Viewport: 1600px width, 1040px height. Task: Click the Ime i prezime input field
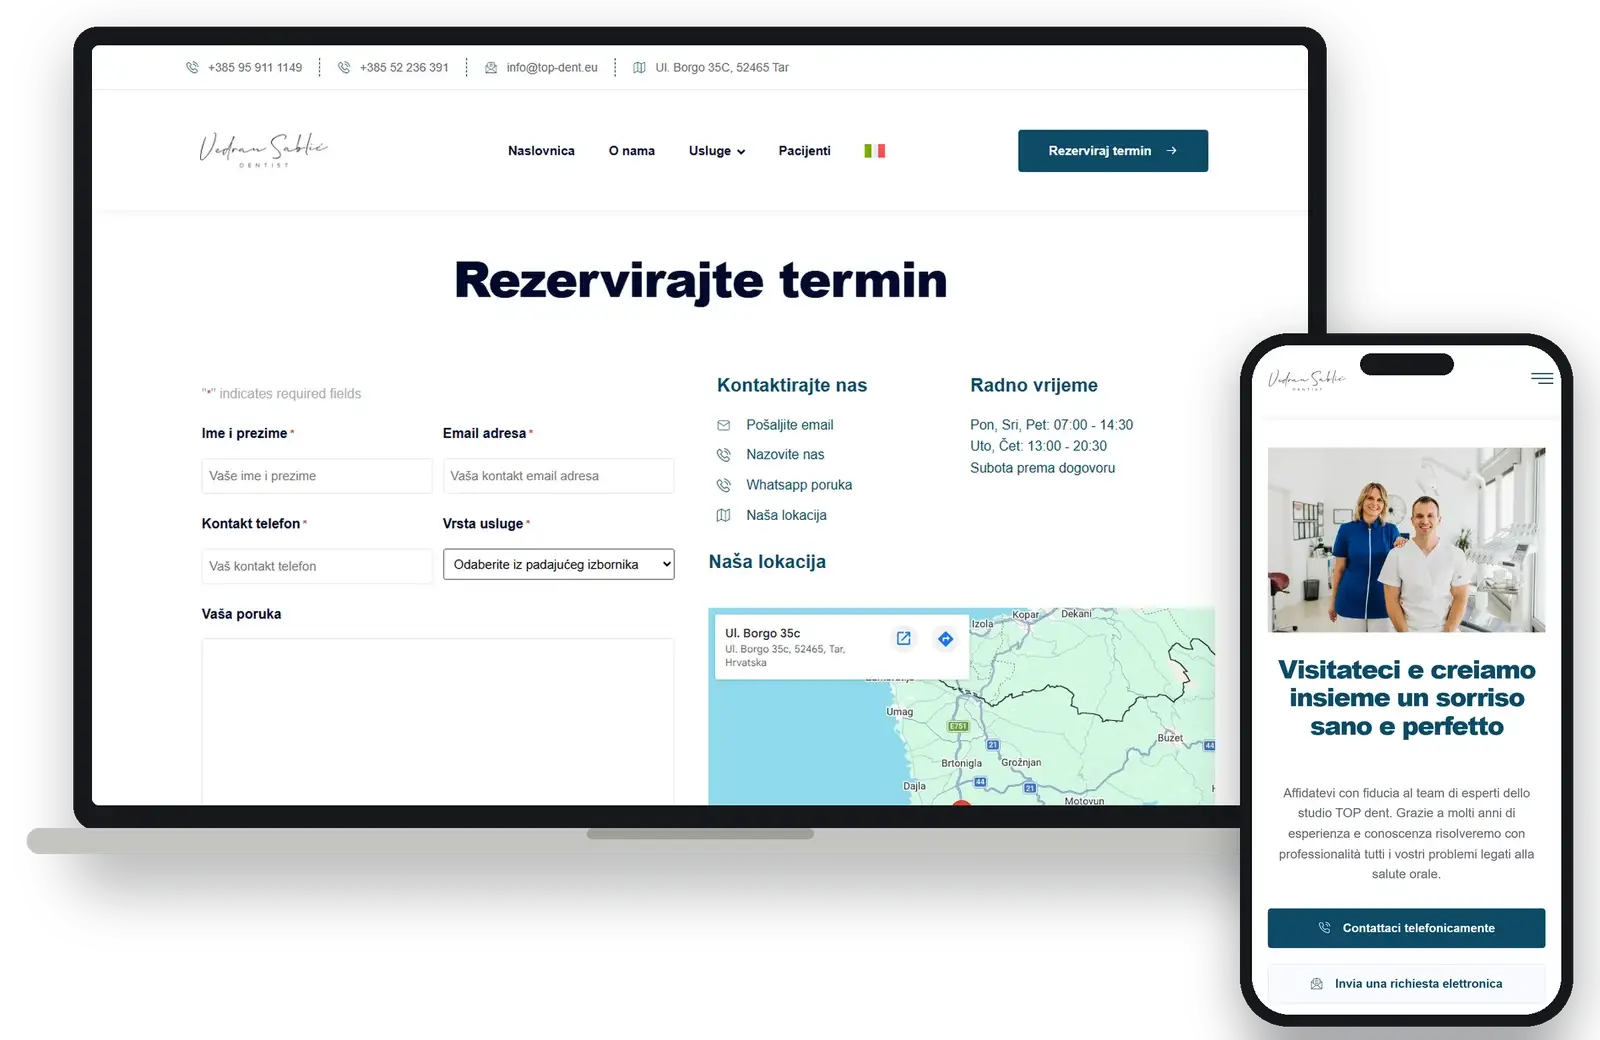point(317,476)
